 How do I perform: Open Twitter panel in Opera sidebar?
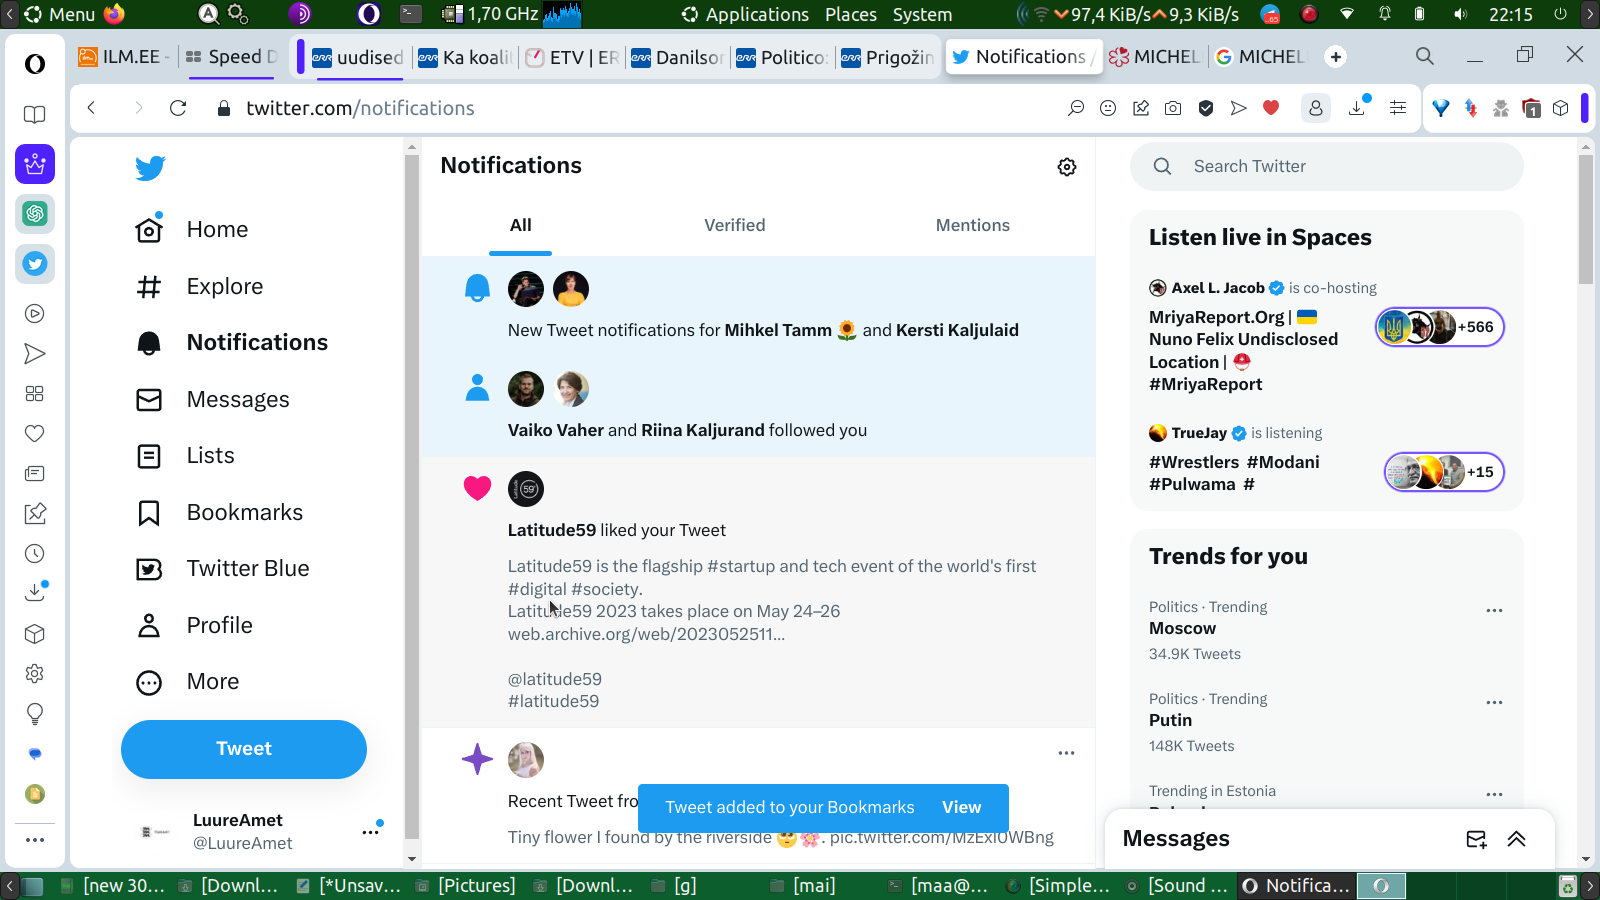(35, 264)
